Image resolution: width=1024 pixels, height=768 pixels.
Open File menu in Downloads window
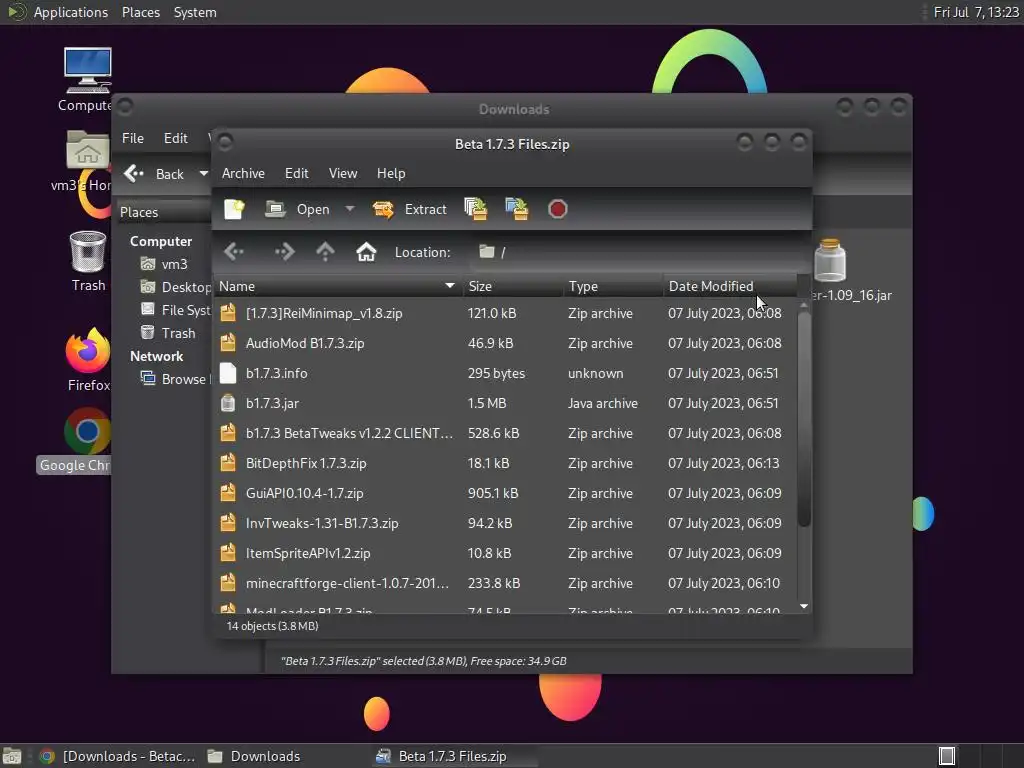tap(133, 138)
